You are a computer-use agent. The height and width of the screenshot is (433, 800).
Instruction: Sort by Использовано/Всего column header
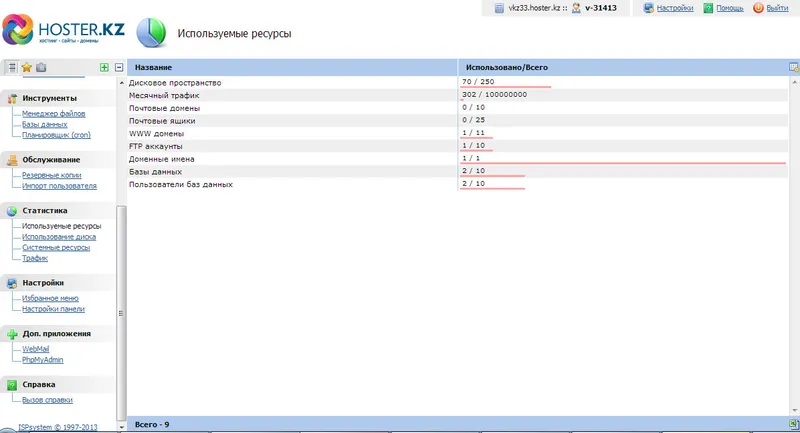click(x=622, y=67)
